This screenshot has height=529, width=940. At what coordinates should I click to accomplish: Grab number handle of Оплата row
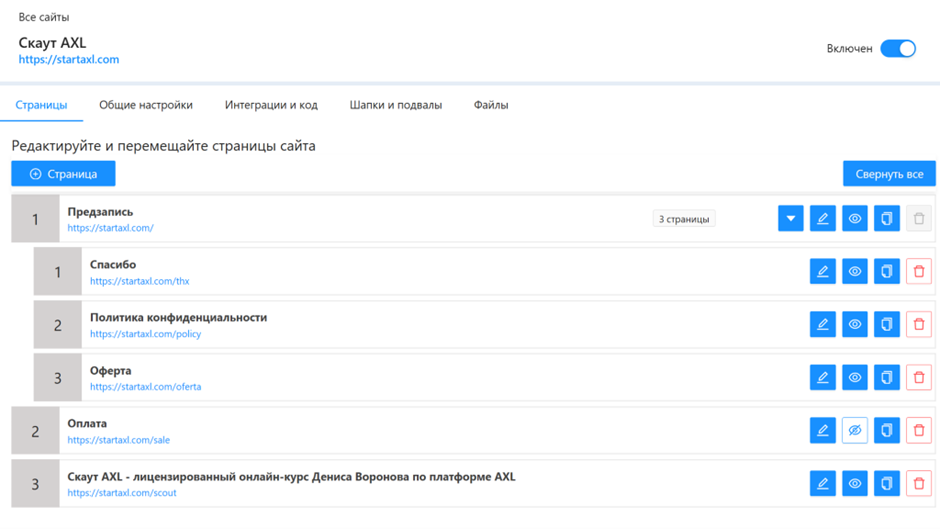tap(35, 431)
